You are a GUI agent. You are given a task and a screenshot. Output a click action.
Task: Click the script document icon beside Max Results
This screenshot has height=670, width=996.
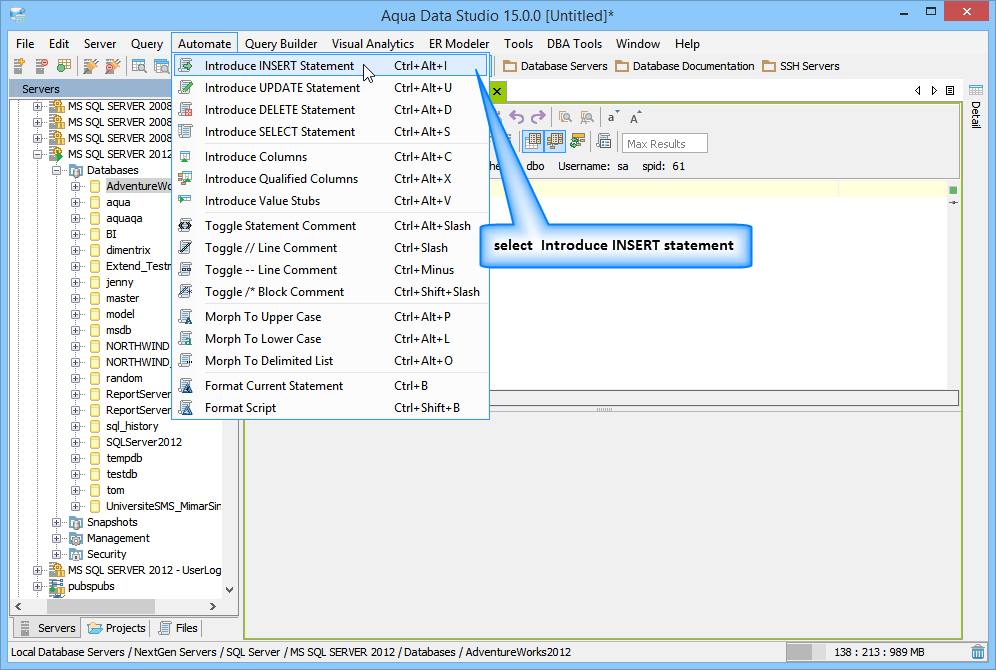[604, 141]
